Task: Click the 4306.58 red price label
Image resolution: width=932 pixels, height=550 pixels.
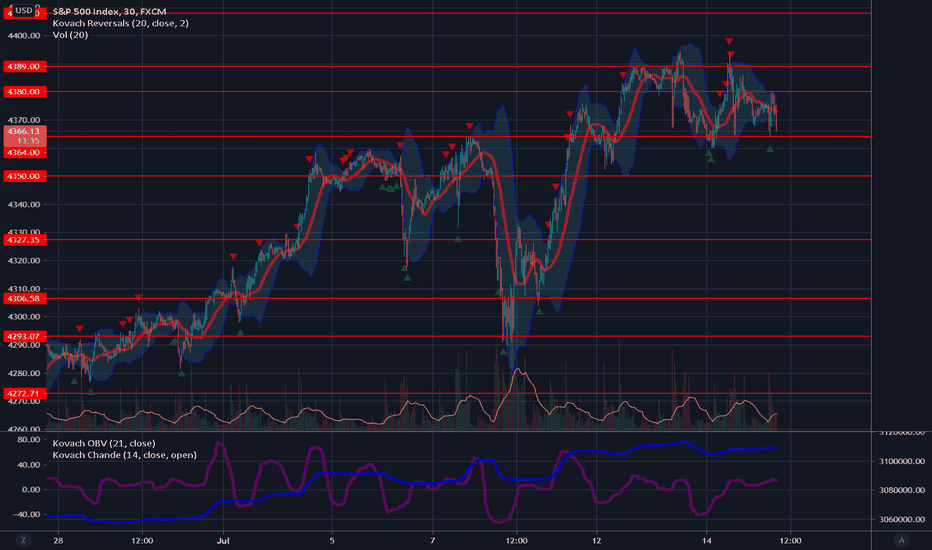Action: click(25, 298)
